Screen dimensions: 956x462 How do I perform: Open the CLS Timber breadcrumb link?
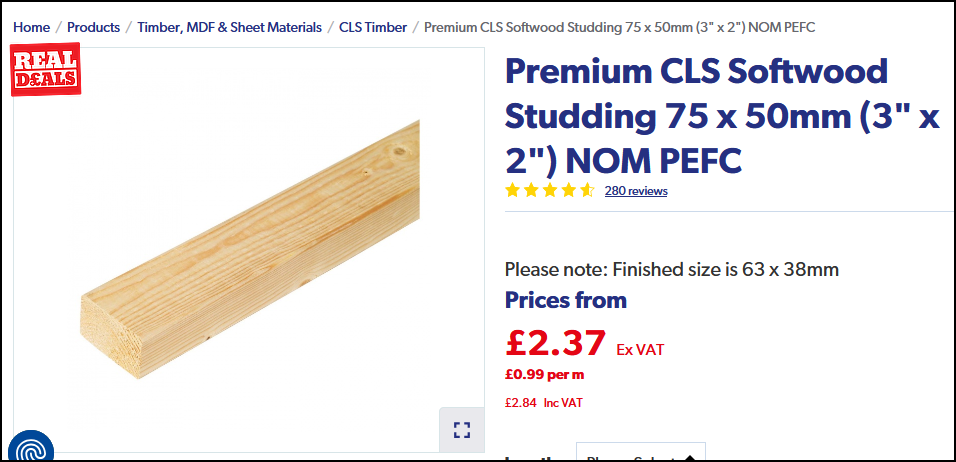[373, 27]
